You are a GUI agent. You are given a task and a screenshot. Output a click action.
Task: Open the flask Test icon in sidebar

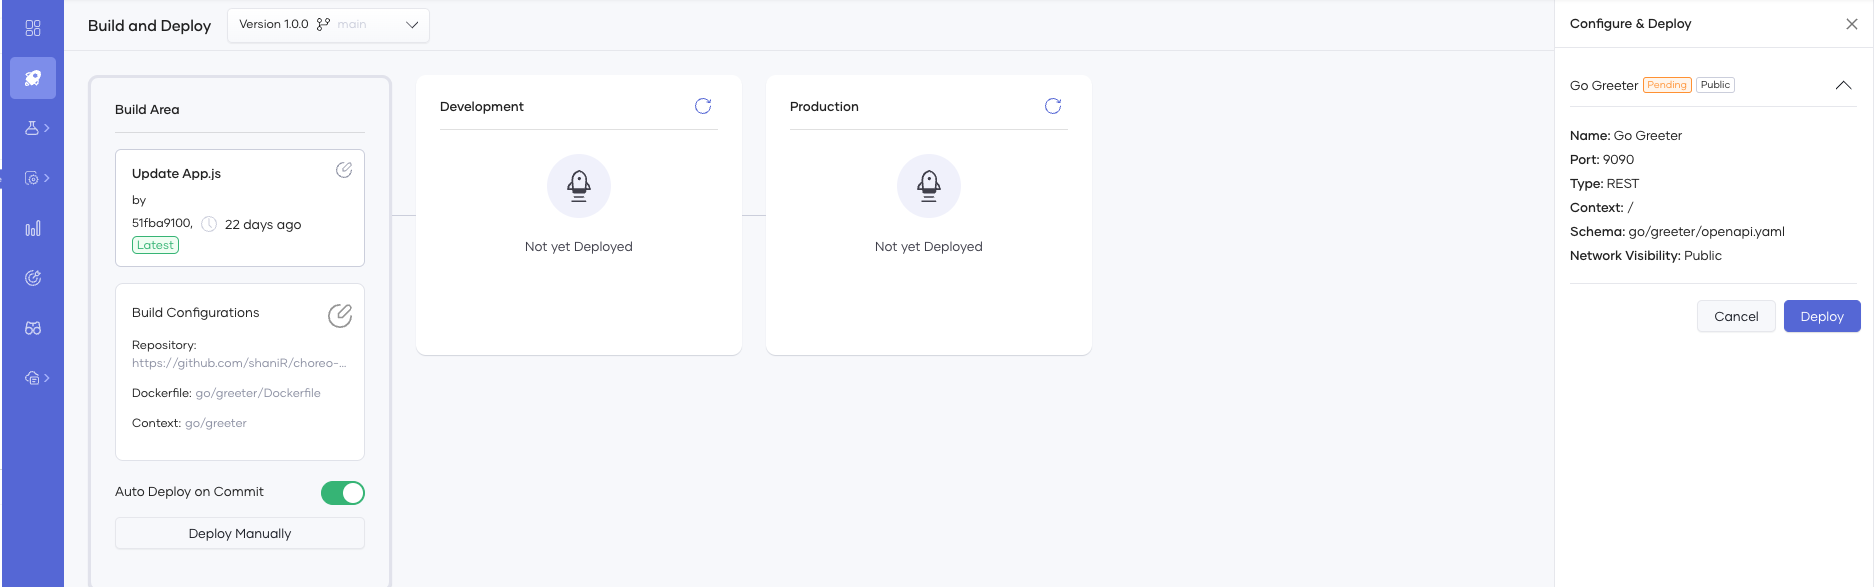pos(34,128)
